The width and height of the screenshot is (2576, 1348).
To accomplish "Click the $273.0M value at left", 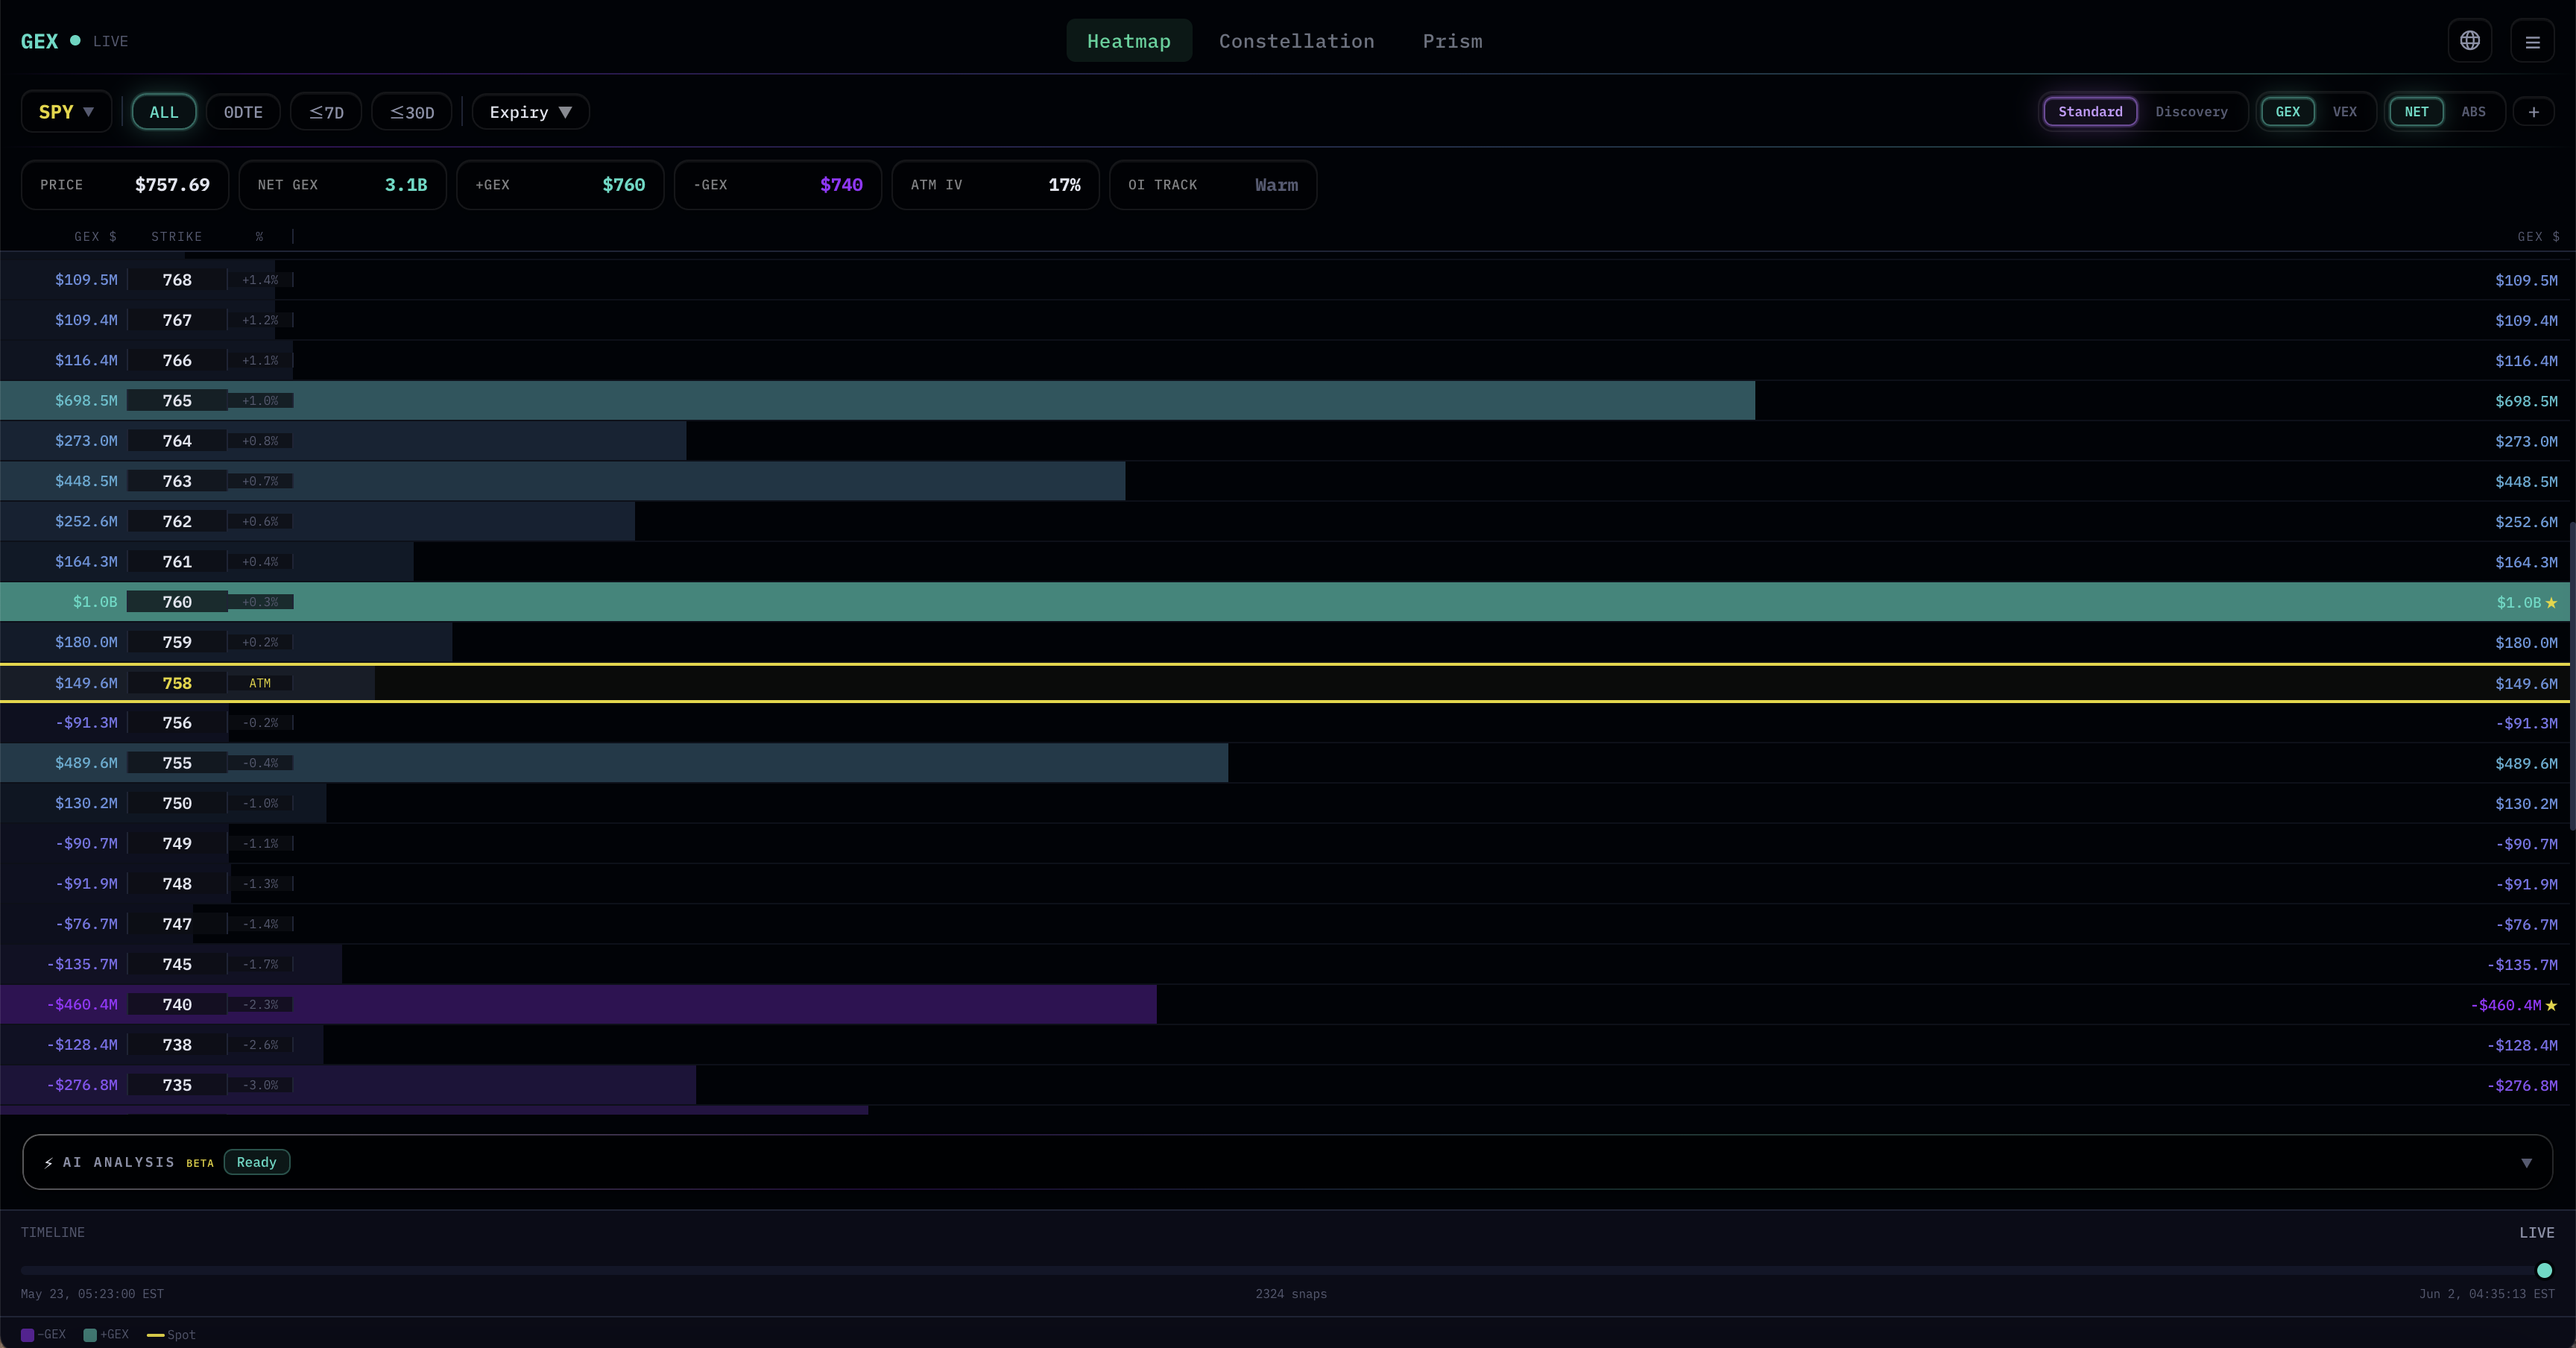I will (x=86, y=441).
